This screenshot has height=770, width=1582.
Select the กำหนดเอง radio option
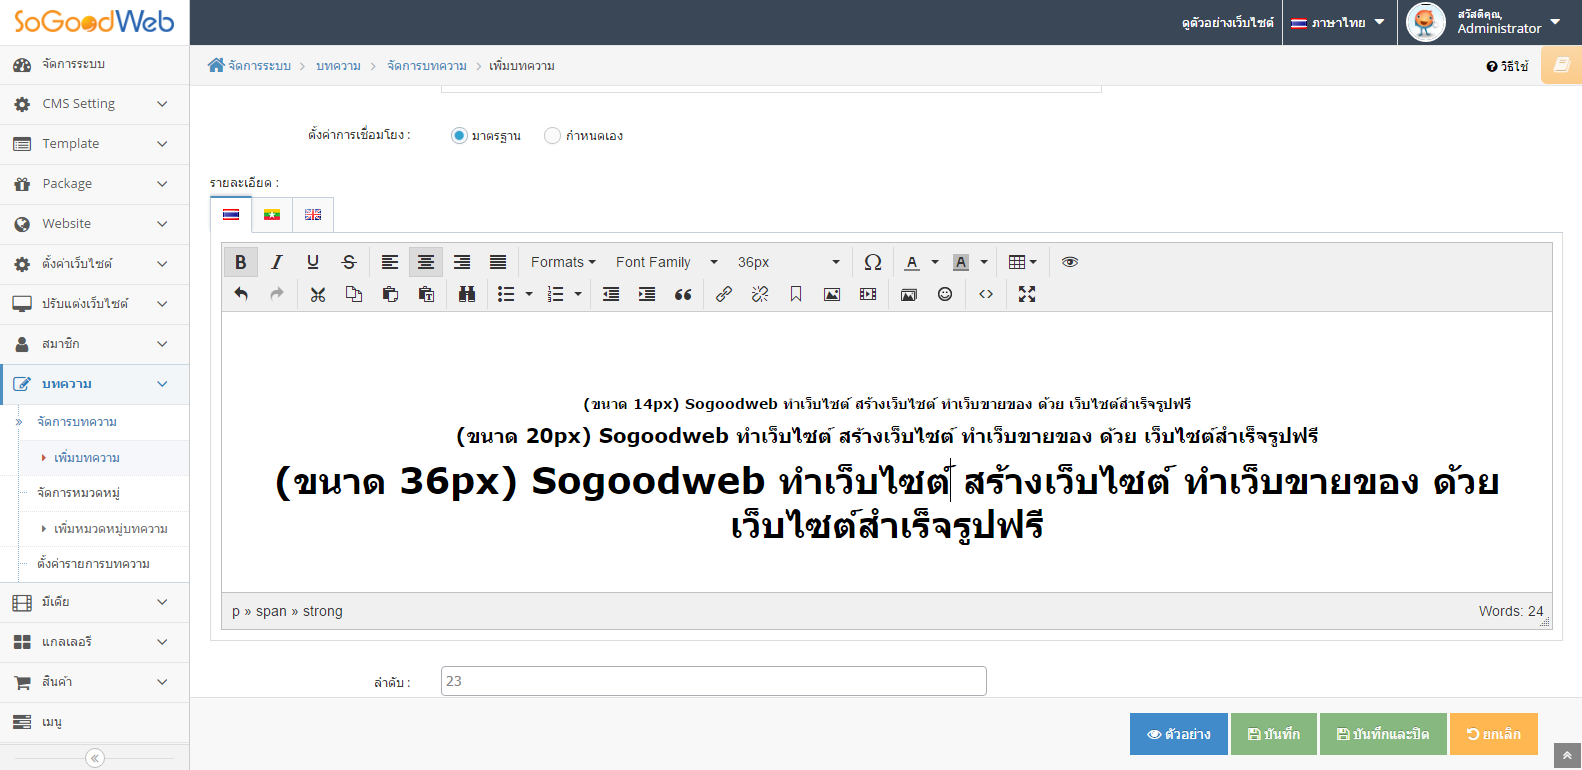point(552,135)
